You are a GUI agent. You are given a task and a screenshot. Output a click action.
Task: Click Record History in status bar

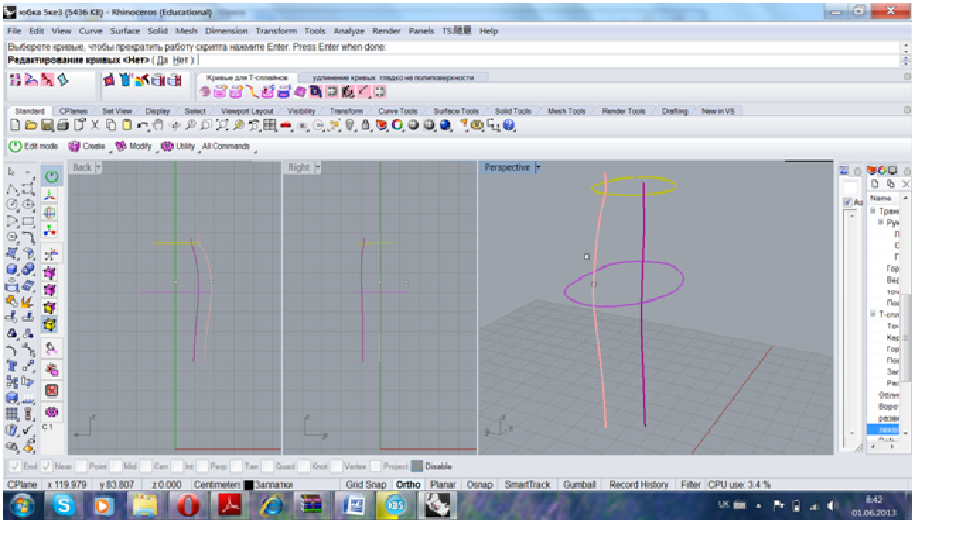[639, 485]
